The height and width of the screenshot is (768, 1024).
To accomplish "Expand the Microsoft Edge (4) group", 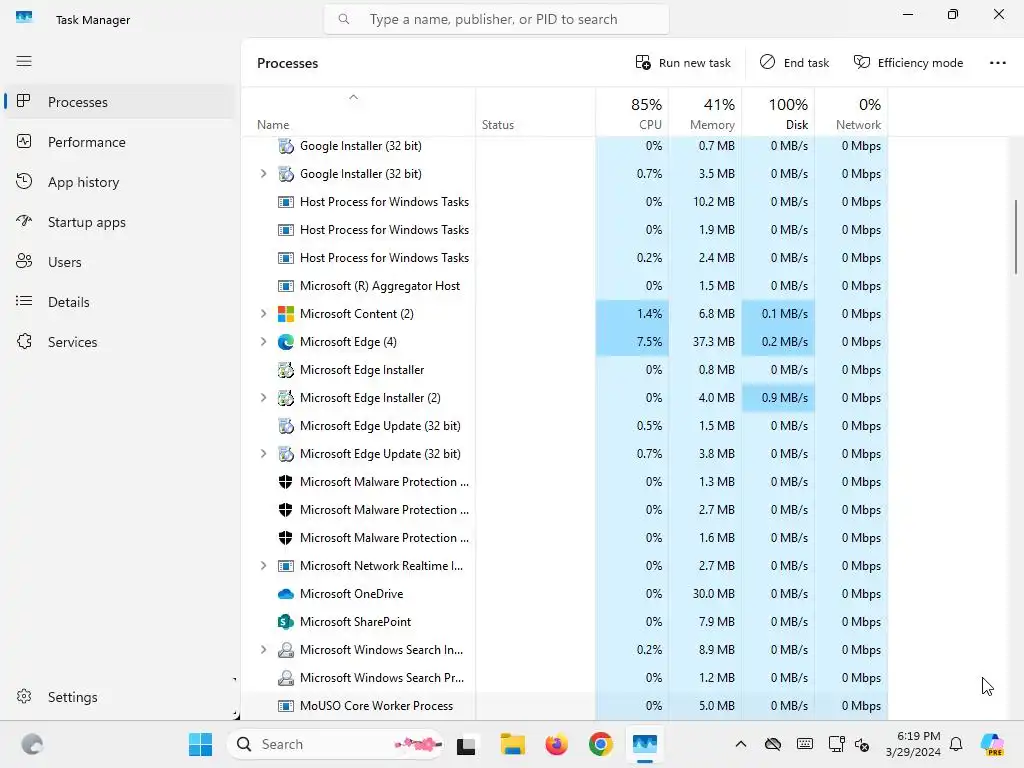I will coord(263,342).
